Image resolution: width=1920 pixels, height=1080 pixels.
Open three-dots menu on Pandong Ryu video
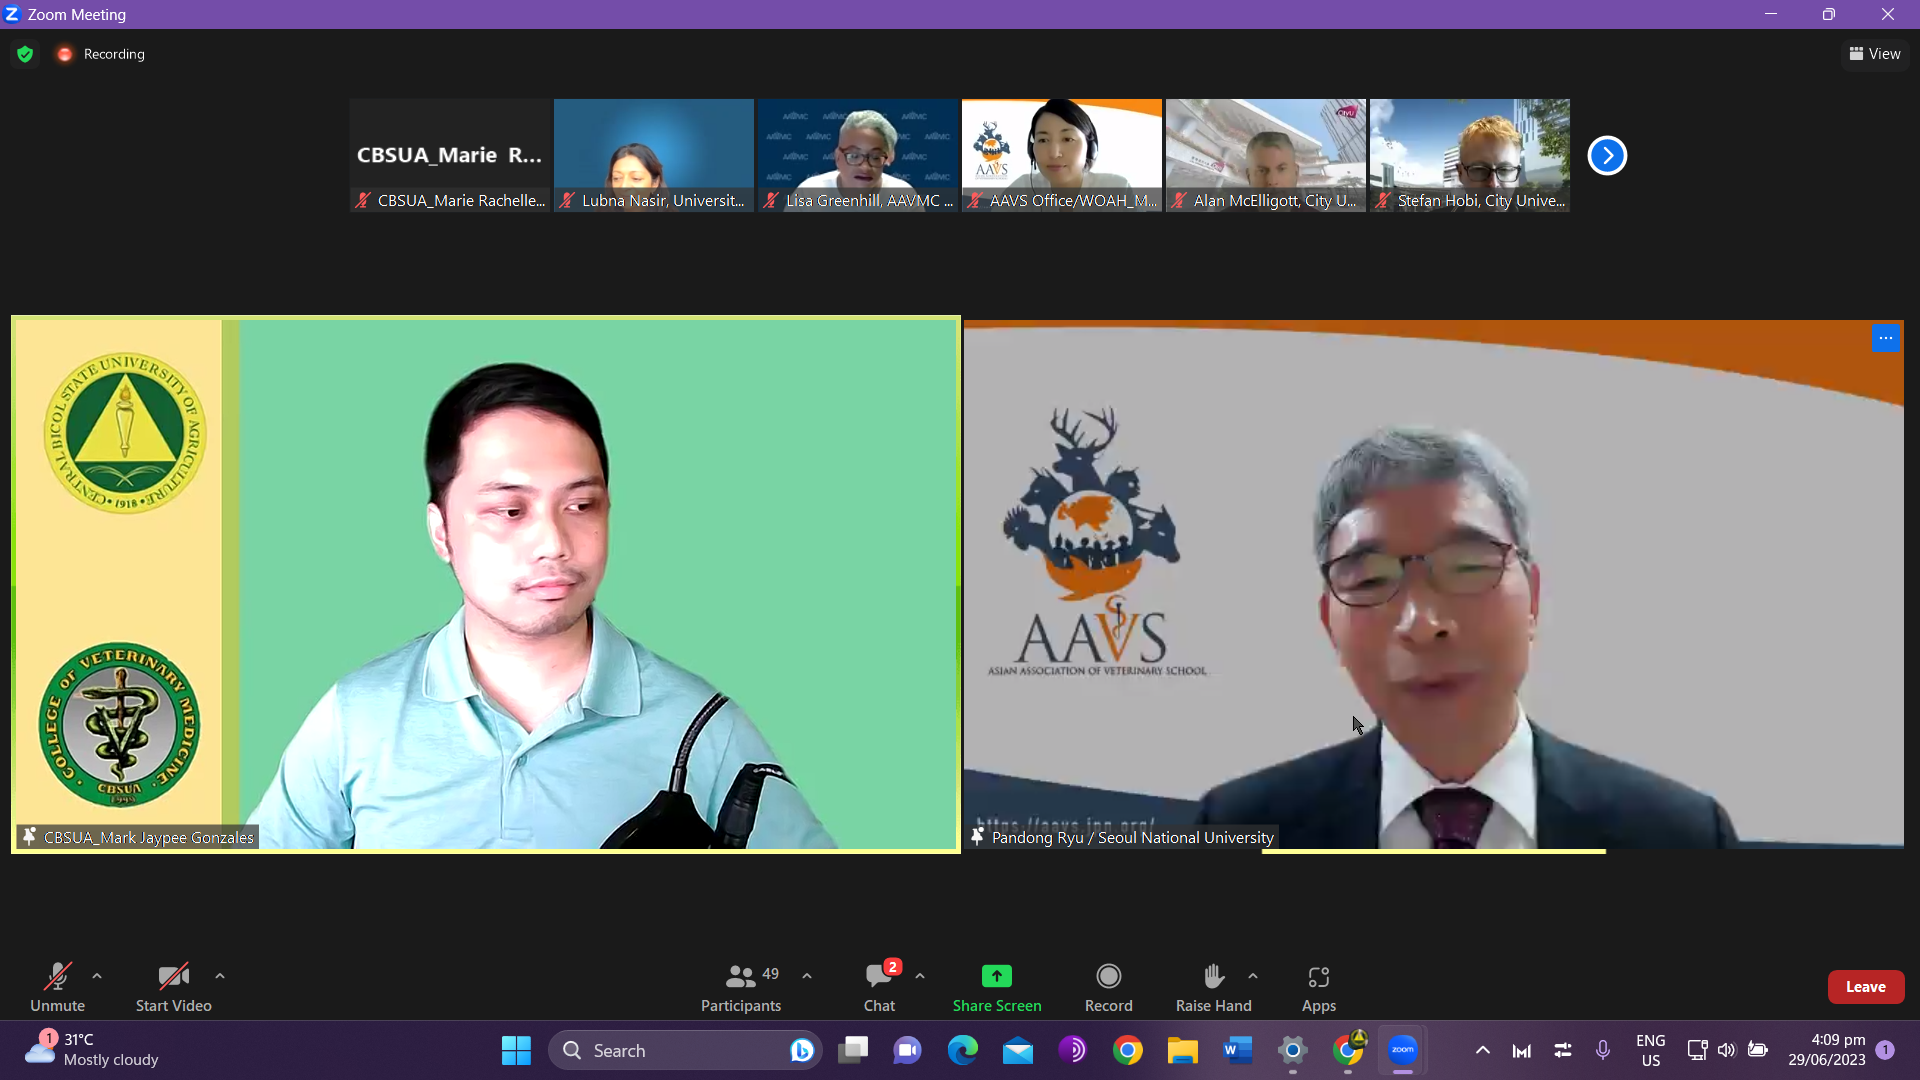1885,338
